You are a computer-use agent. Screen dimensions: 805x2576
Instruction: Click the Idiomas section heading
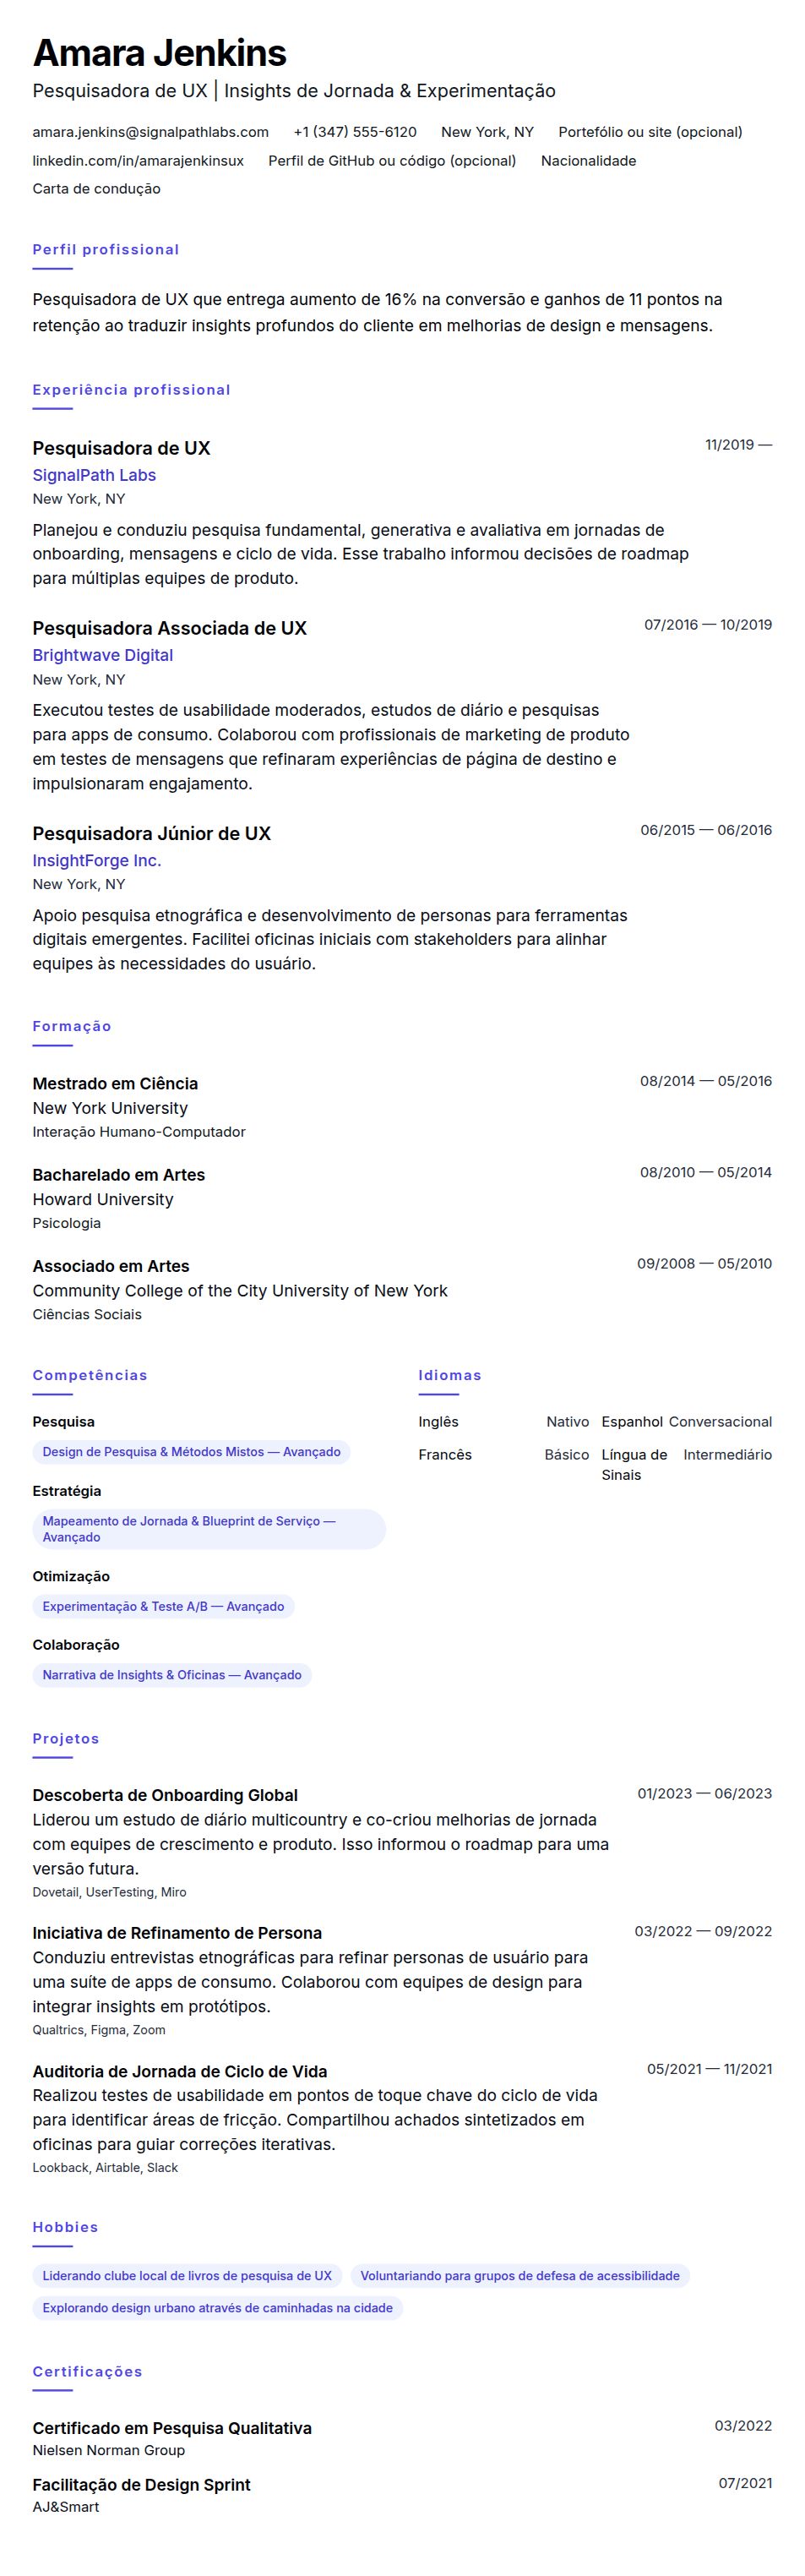(x=450, y=1375)
